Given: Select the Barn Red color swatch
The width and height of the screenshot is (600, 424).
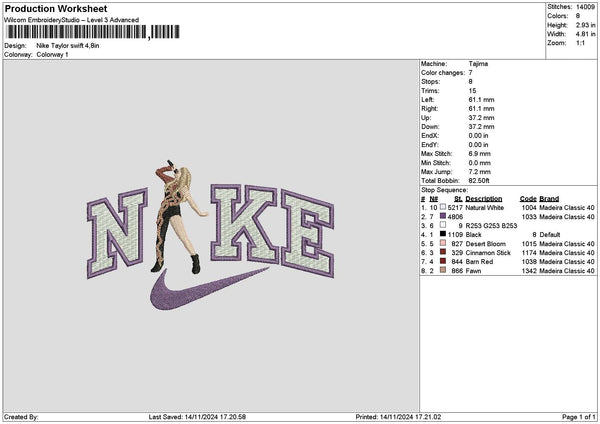Looking at the screenshot, I should tap(443, 261).
